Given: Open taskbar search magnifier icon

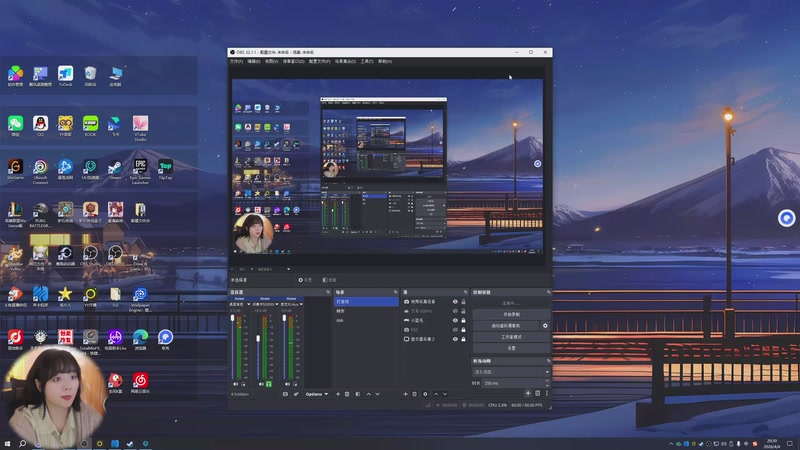Looking at the screenshot, I should (22, 444).
